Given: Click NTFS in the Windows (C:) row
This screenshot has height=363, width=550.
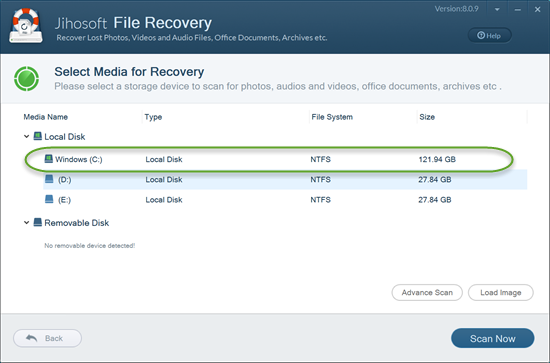Looking at the screenshot, I should [x=321, y=159].
